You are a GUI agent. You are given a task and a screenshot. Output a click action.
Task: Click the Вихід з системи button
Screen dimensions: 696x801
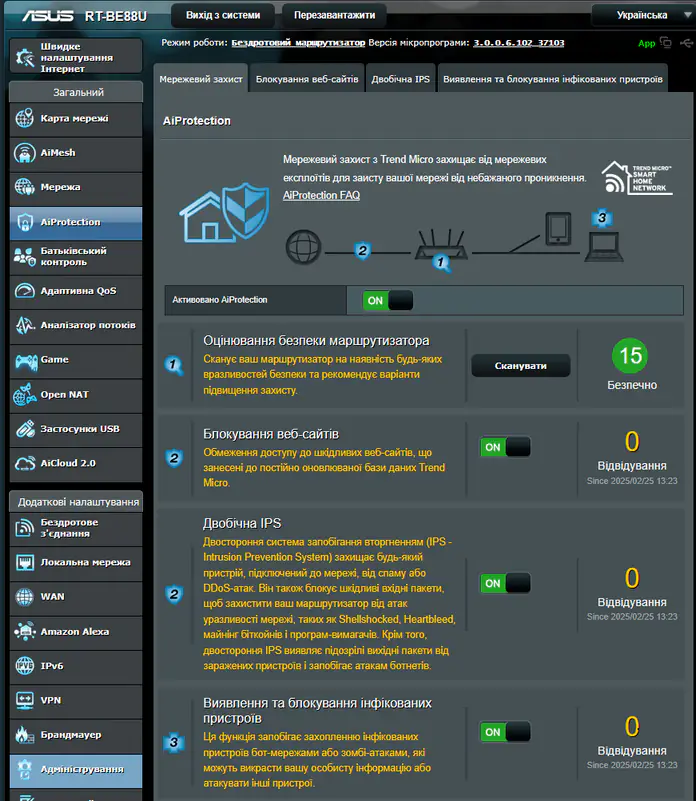(x=223, y=15)
